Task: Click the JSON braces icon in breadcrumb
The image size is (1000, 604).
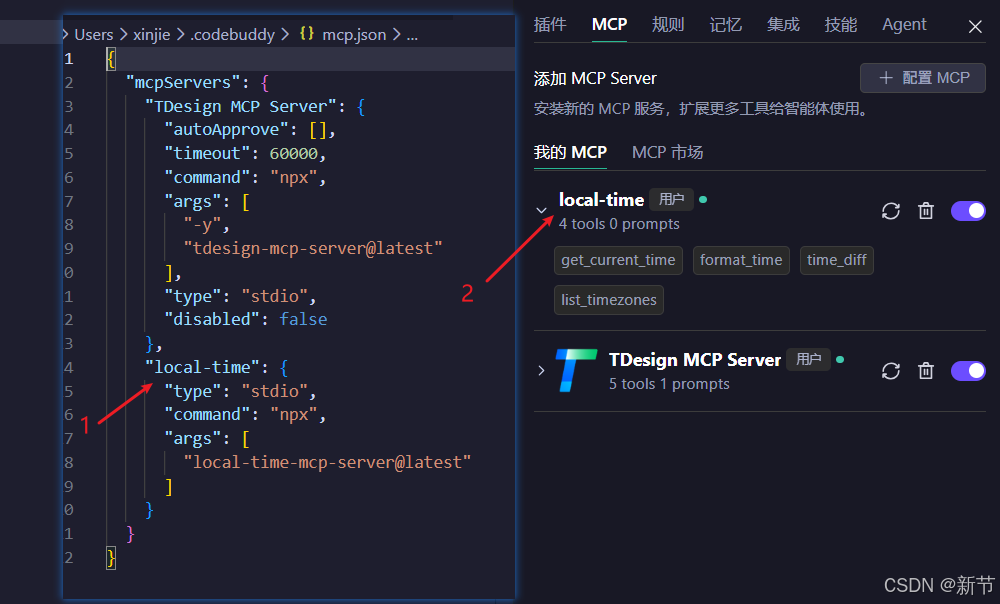Action: [x=307, y=34]
